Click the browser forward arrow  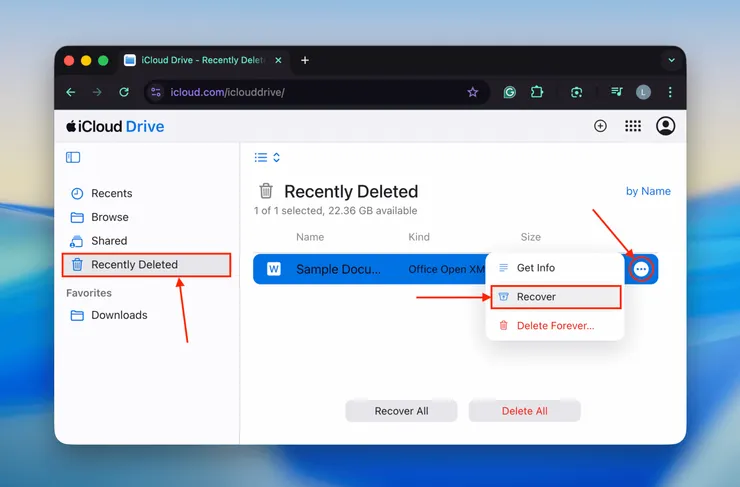click(97, 92)
